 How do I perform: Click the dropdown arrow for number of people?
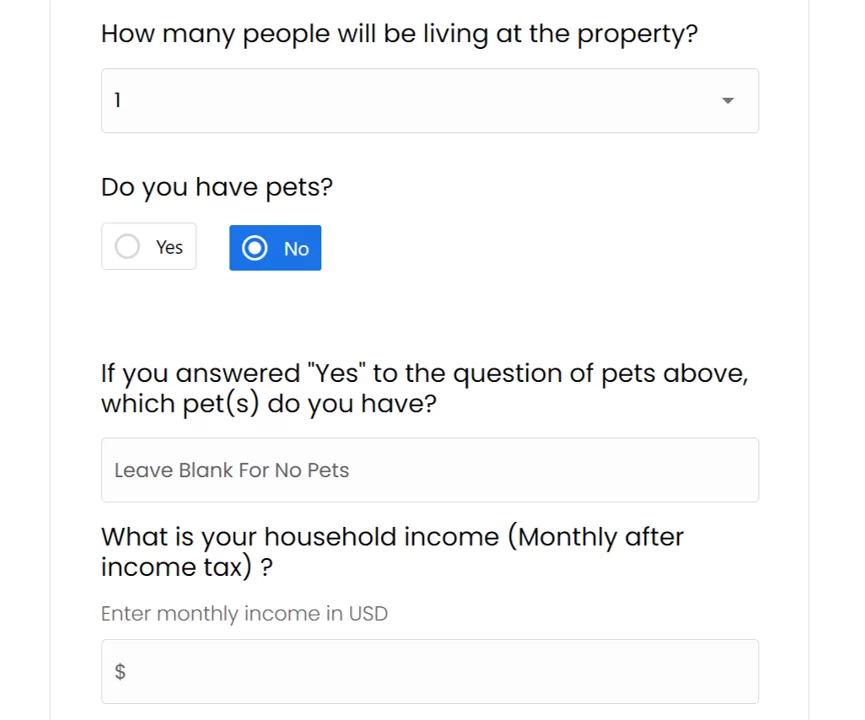[728, 101]
